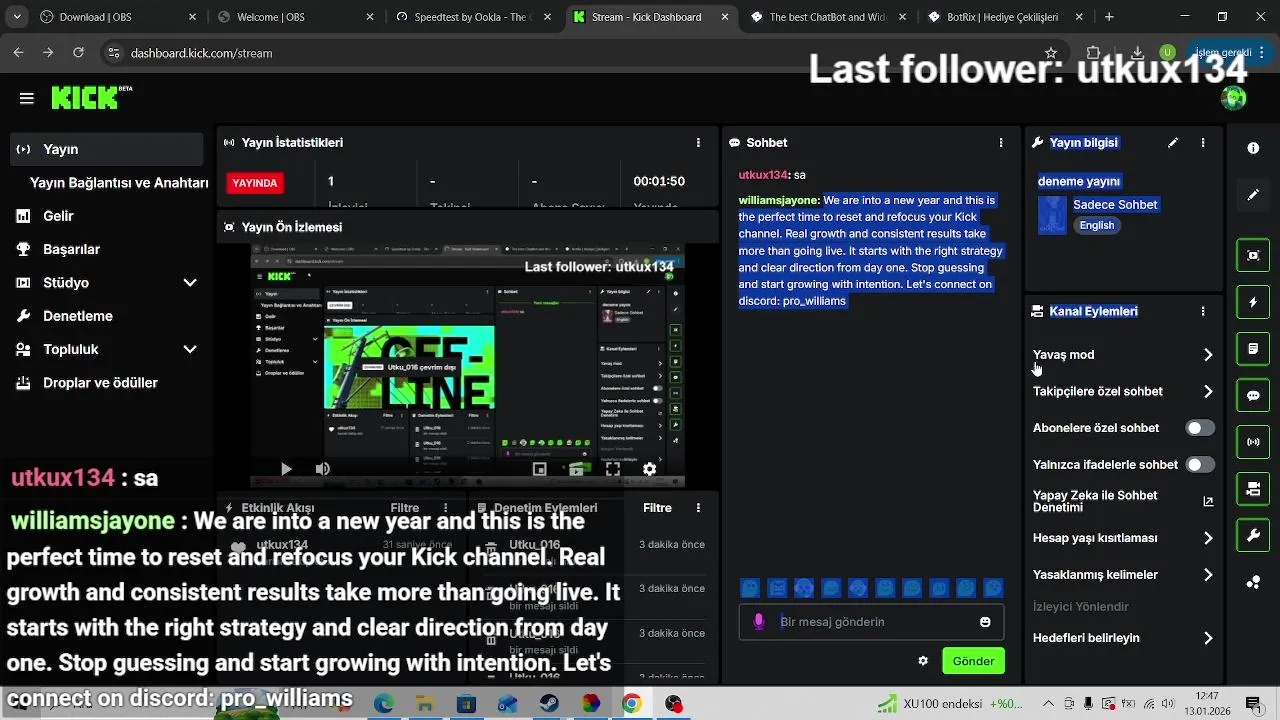Open the info icon in the right rail

pyautogui.click(x=1253, y=148)
